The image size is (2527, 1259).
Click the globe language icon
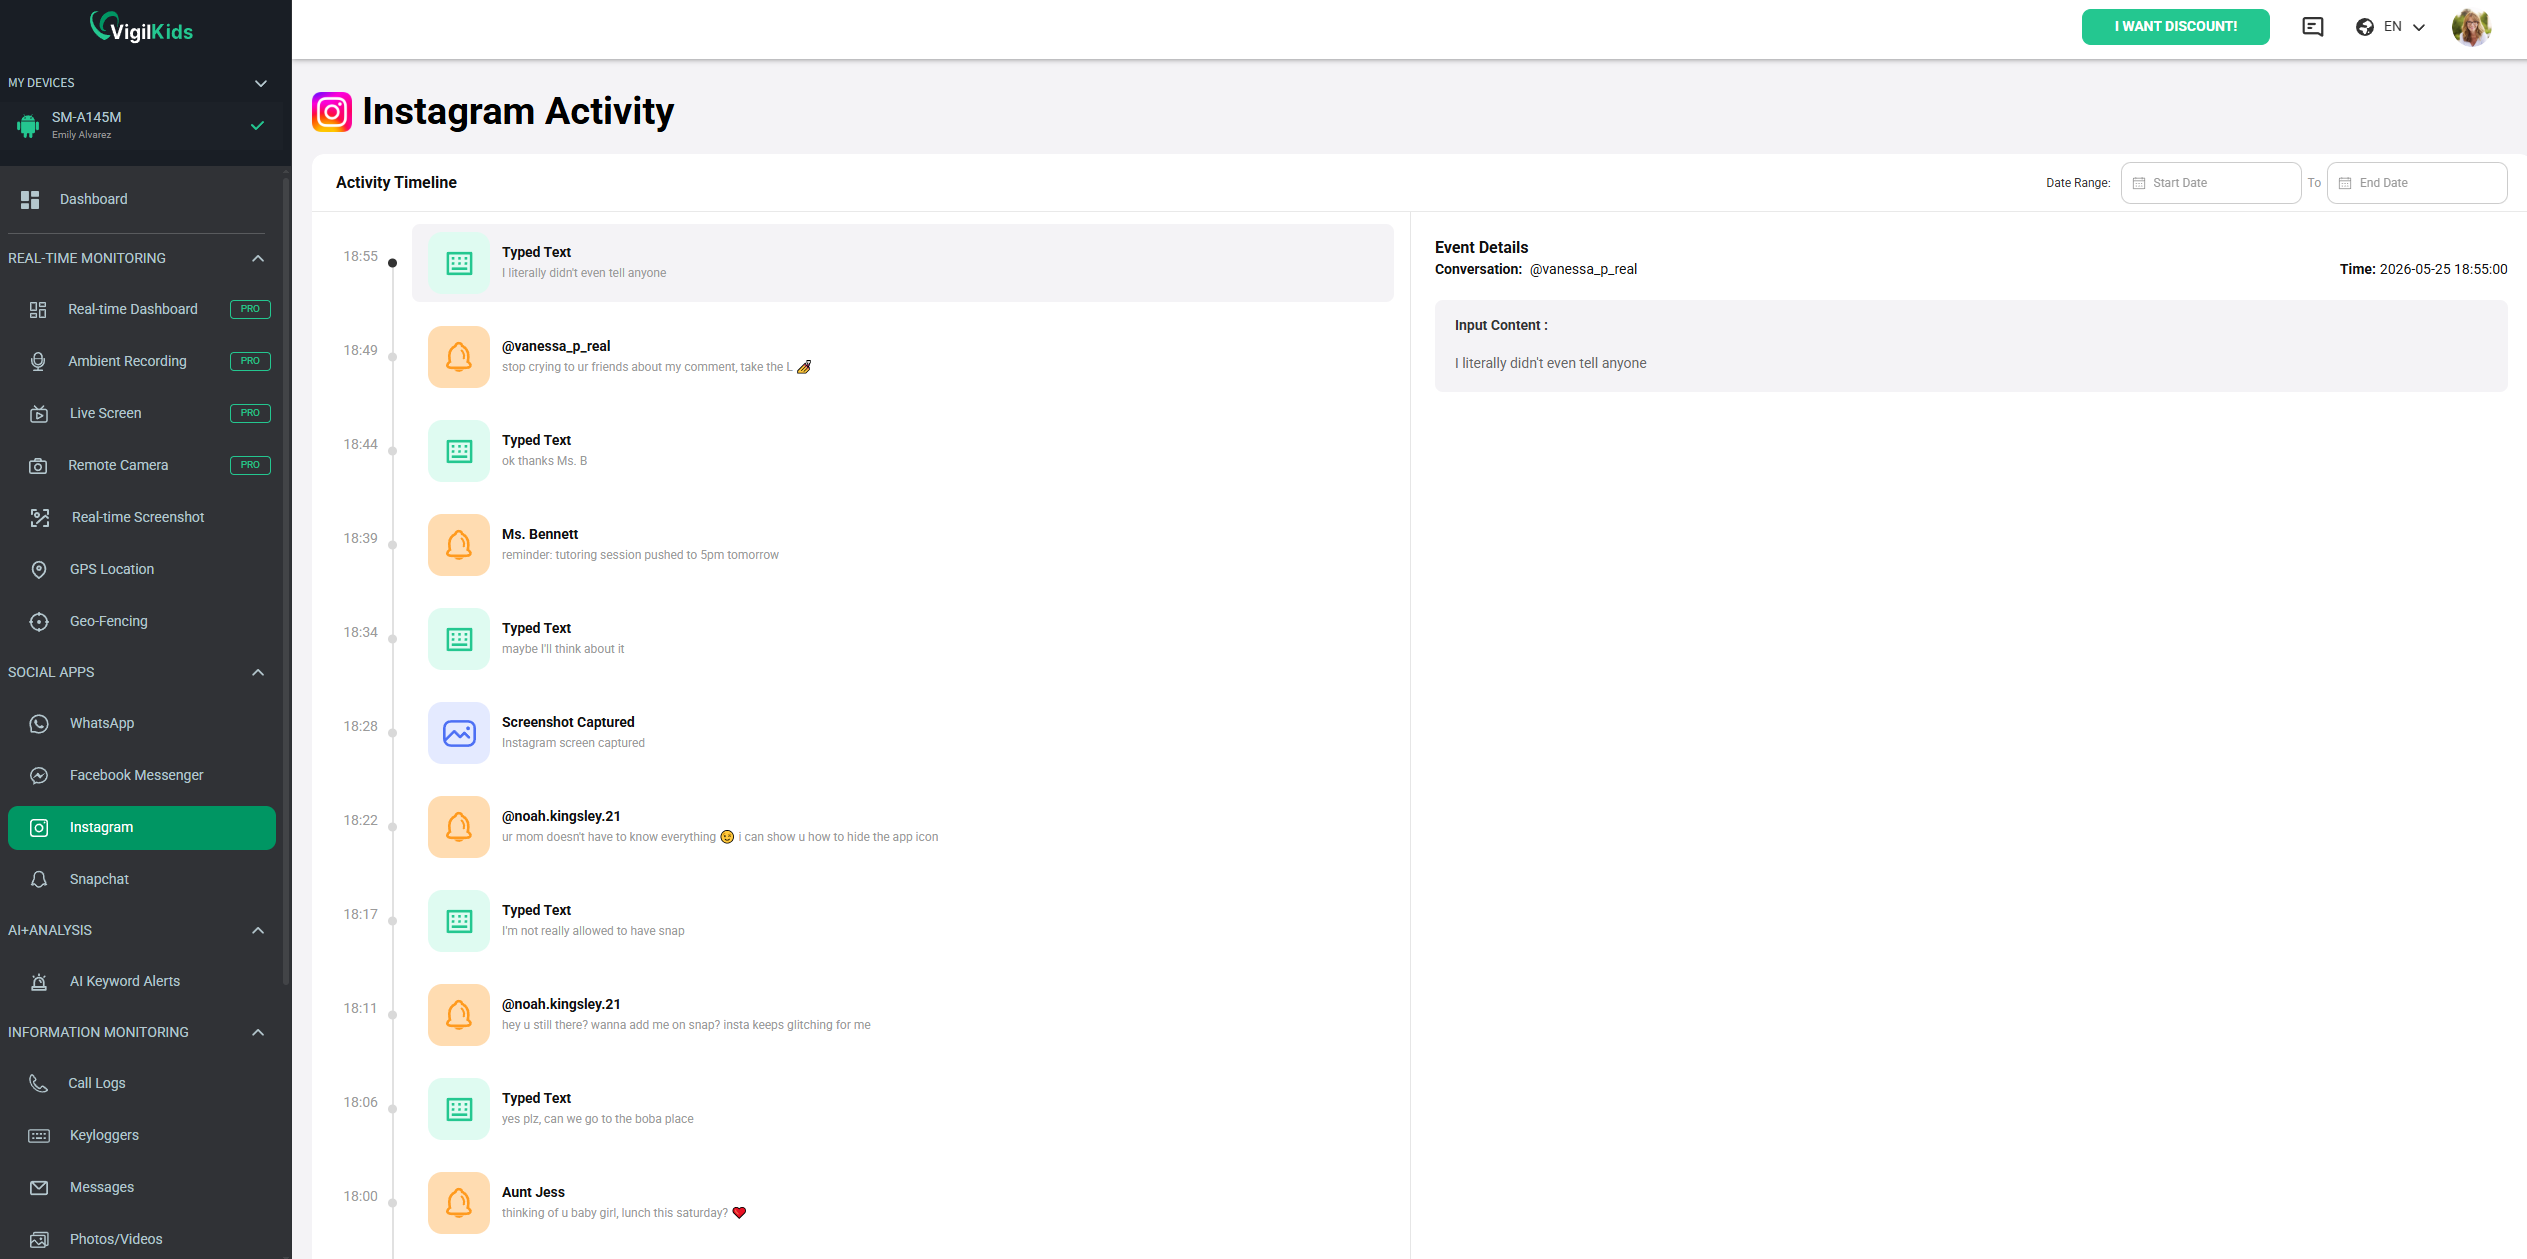[2364, 27]
